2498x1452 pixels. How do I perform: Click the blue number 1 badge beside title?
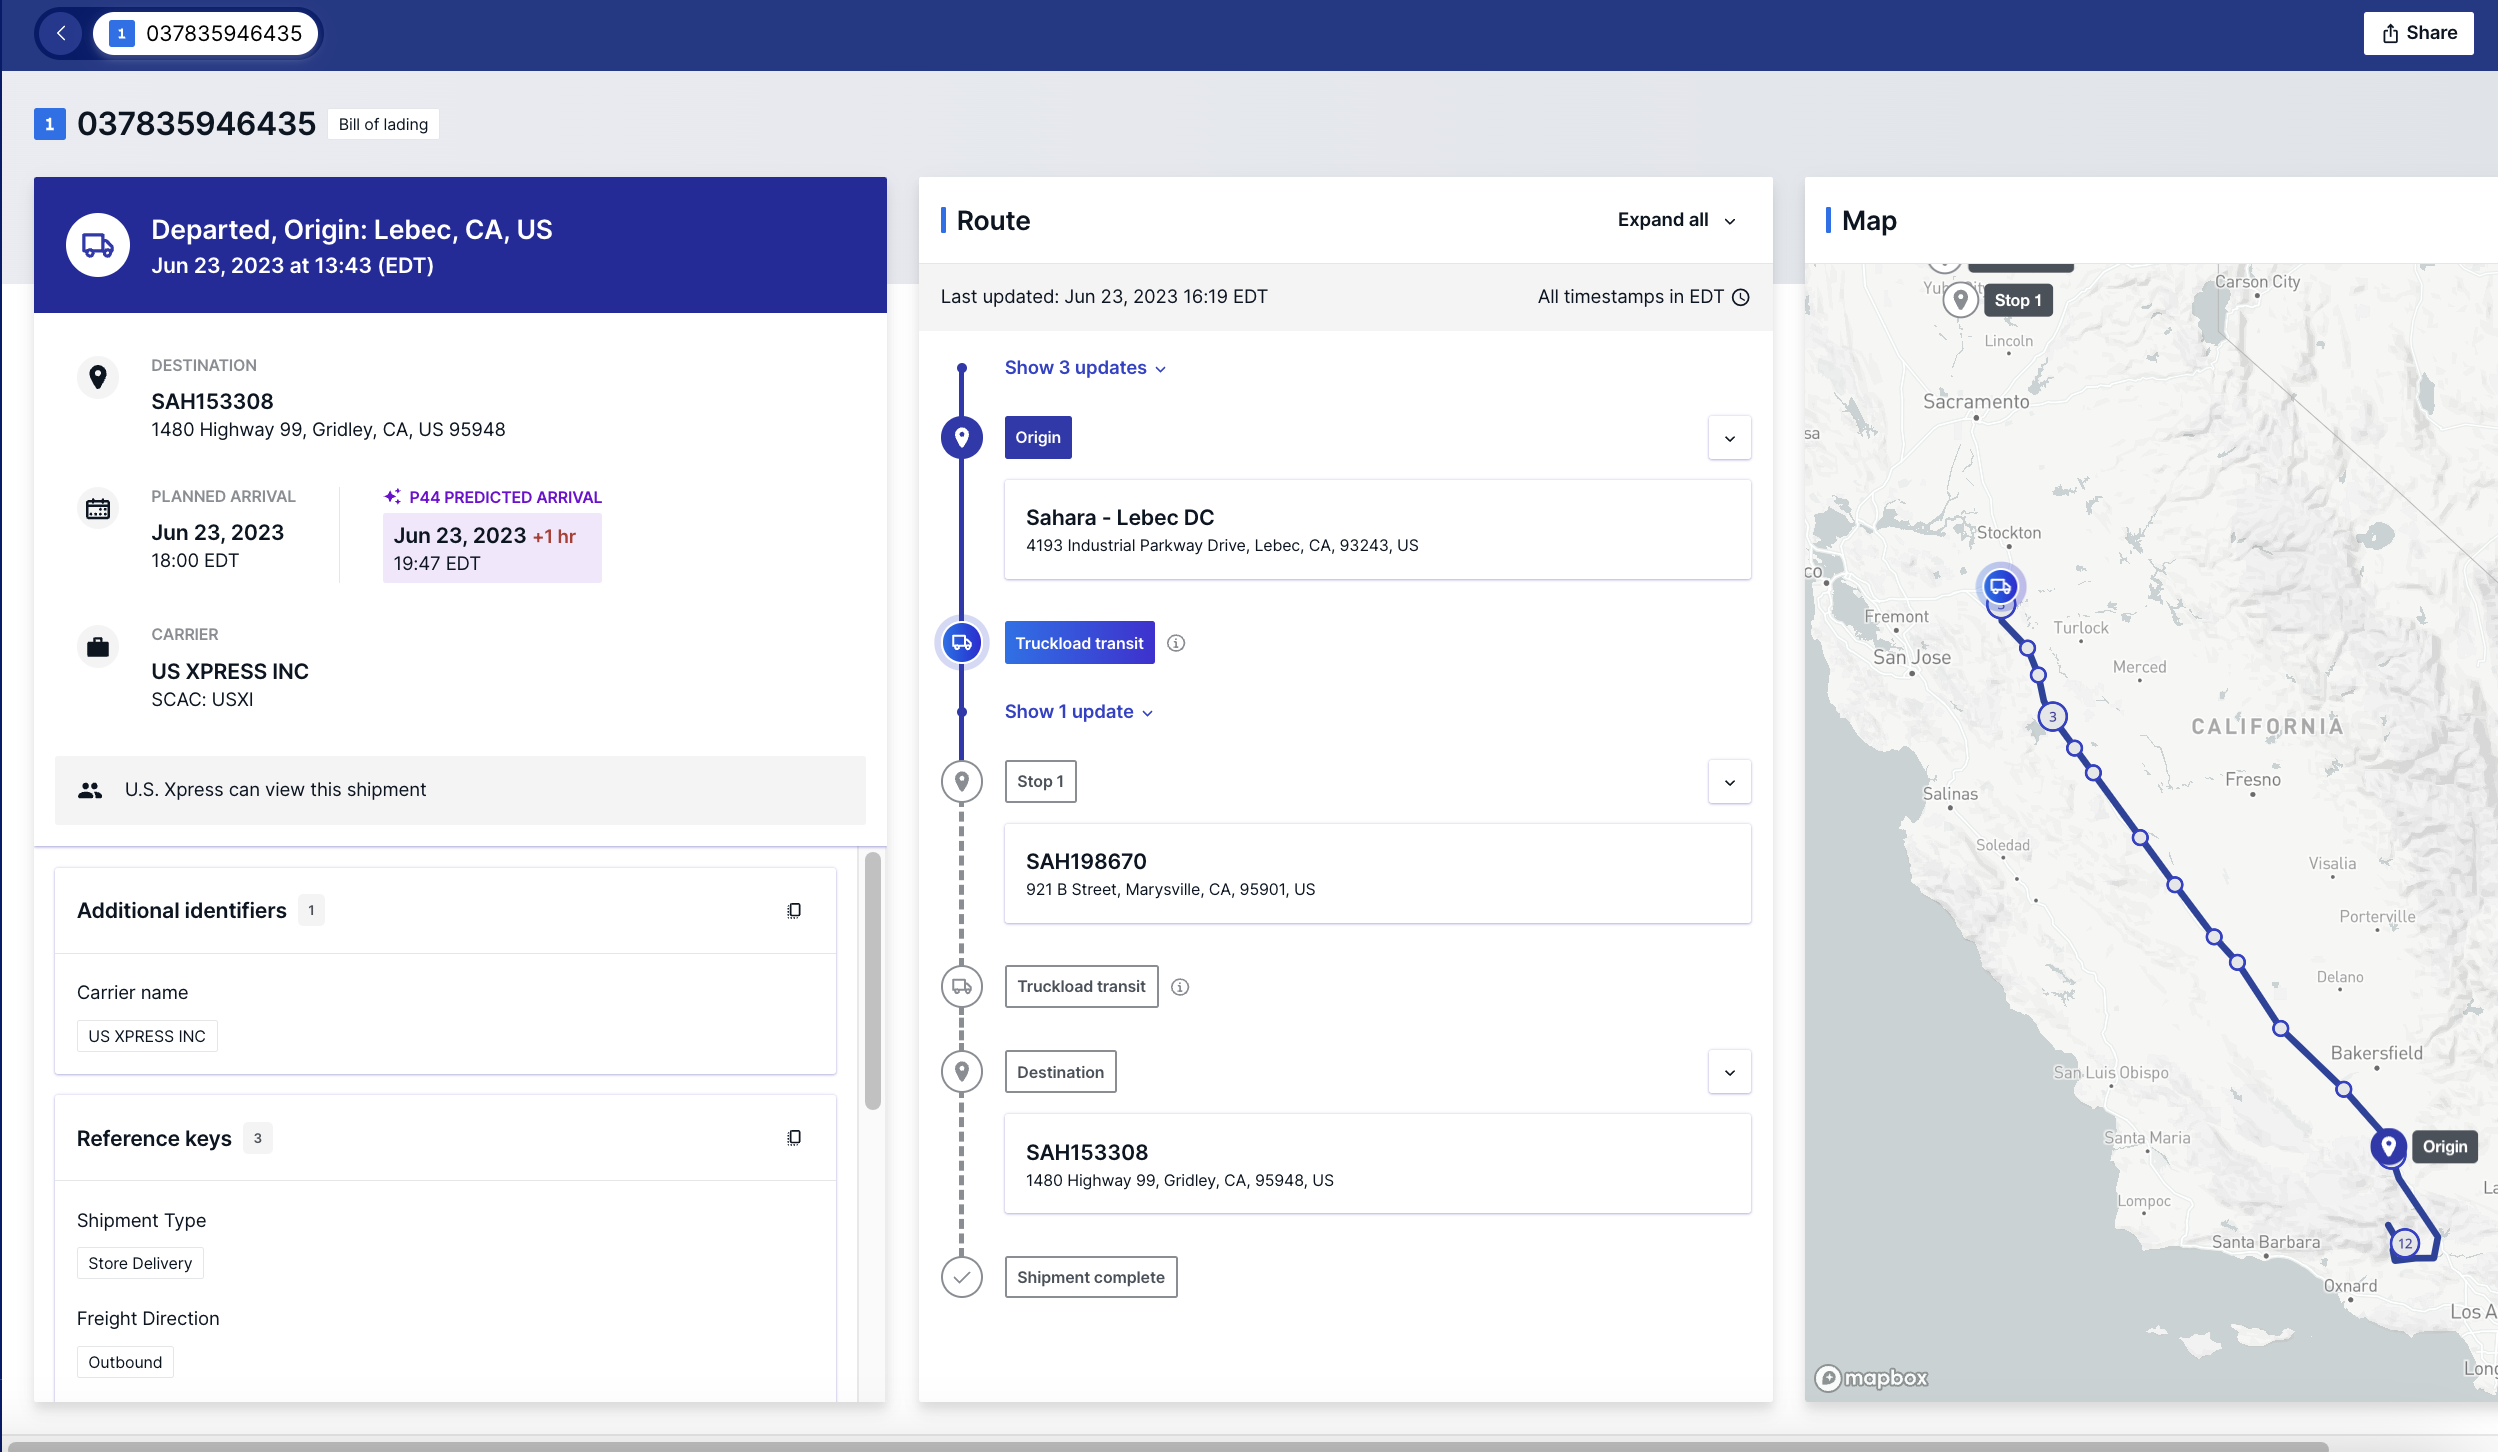(x=50, y=124)
